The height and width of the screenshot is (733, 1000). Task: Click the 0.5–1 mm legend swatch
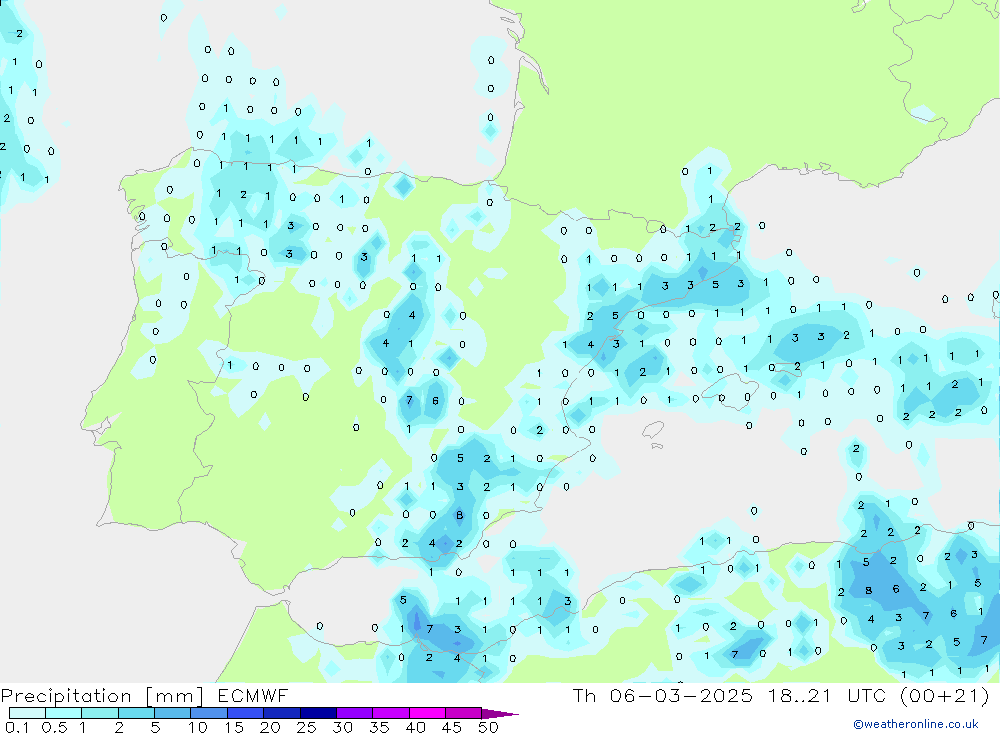(64, 713)
